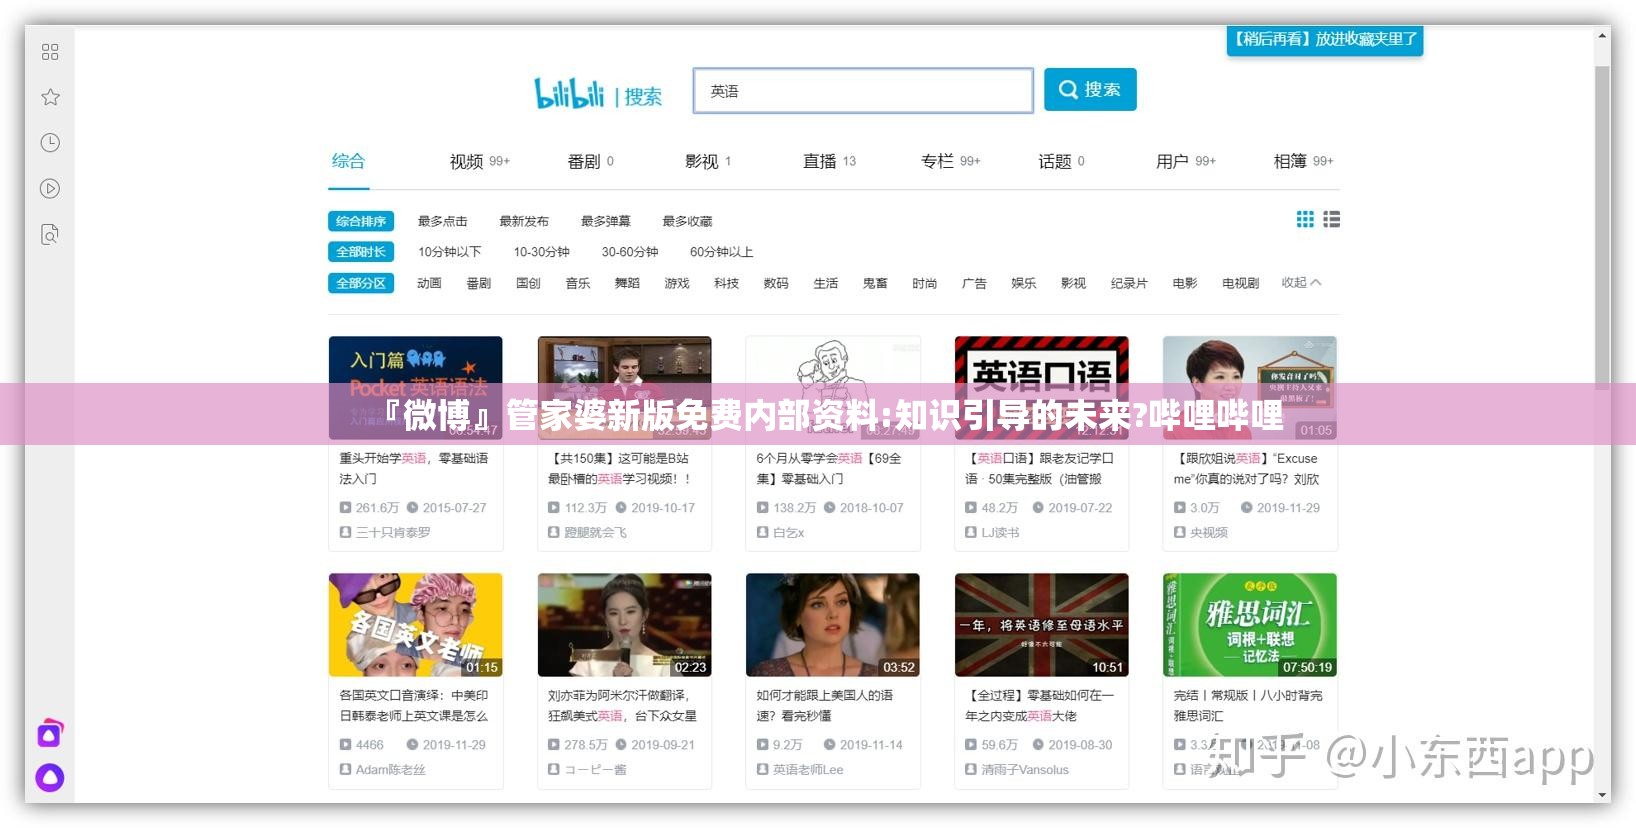Viewport: 1636px width, 828px height.
Task: Open the 02:23 刘亦菲 translation video thumbnail
Action: (624, 625)
